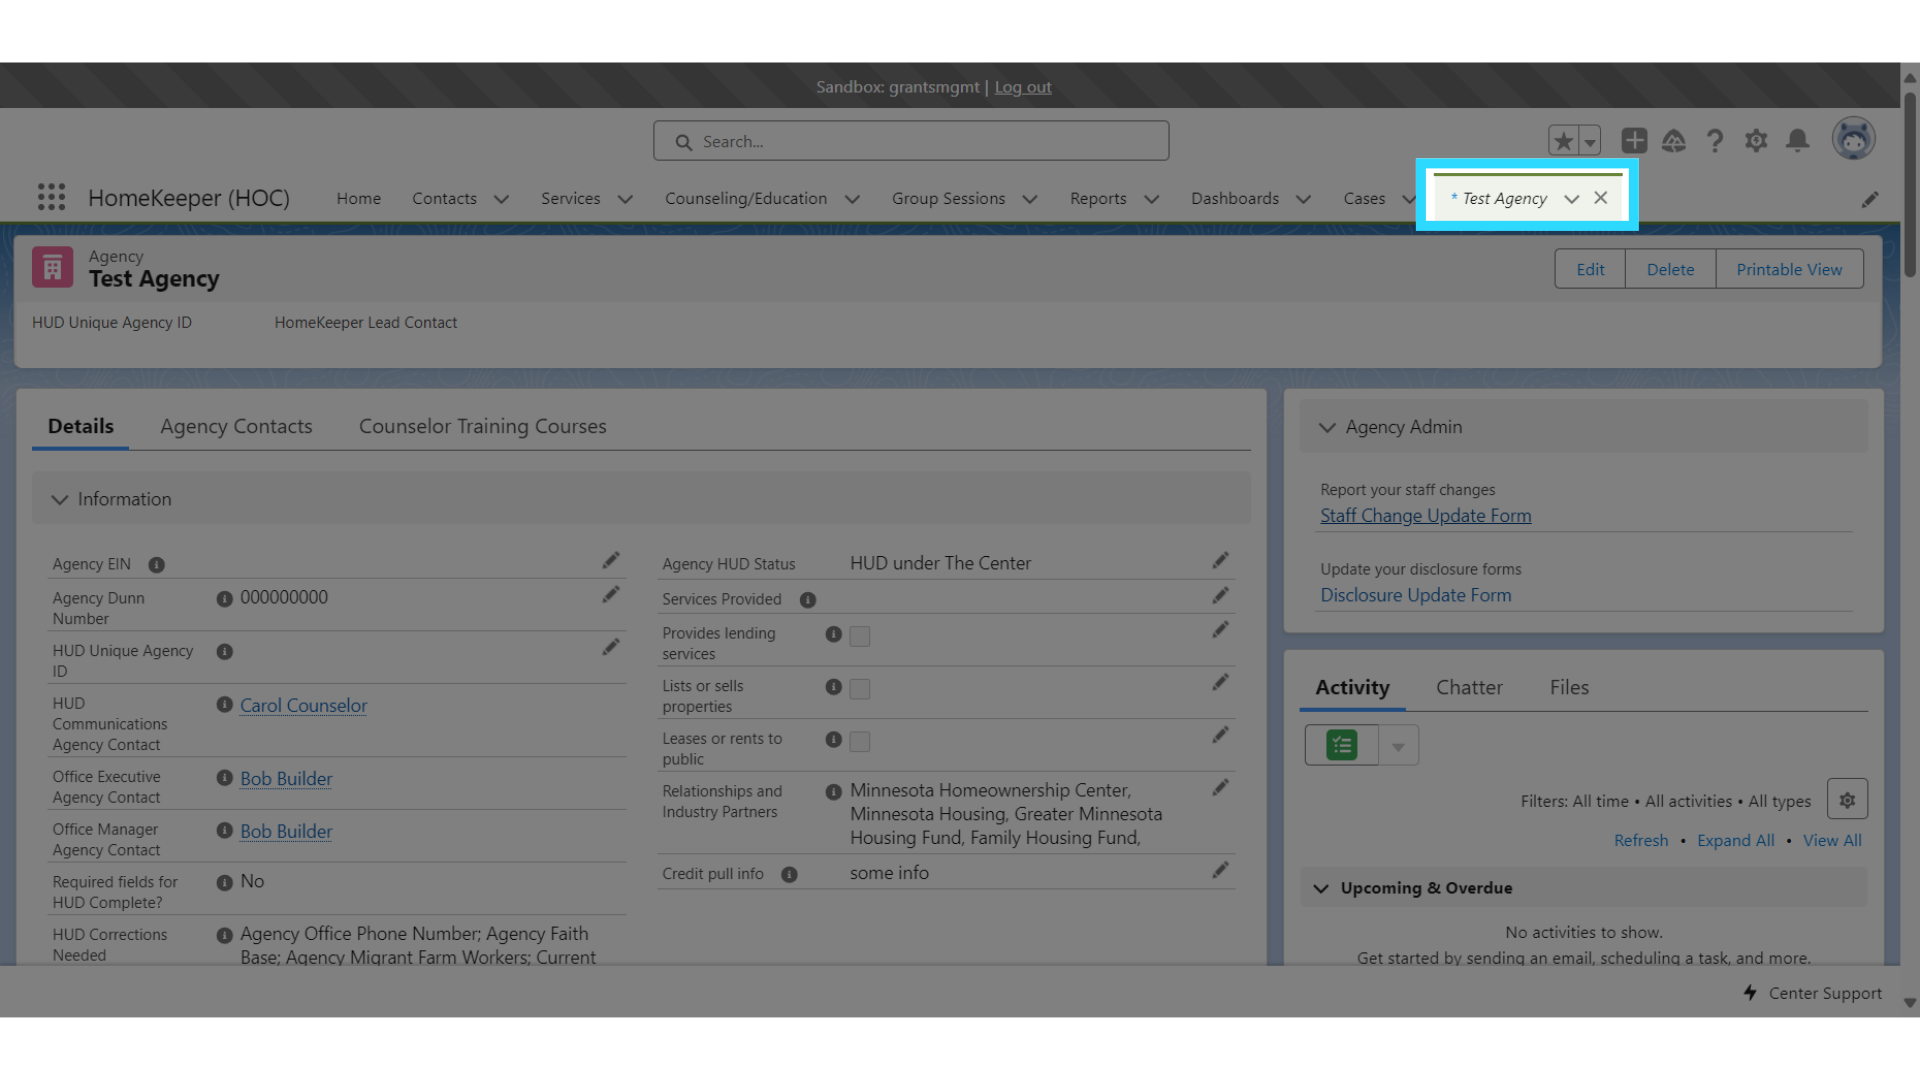Open the Contacts nav dropdown arrow
The height and width of the screenshot is (1080, 1920).
coord(502,199)
